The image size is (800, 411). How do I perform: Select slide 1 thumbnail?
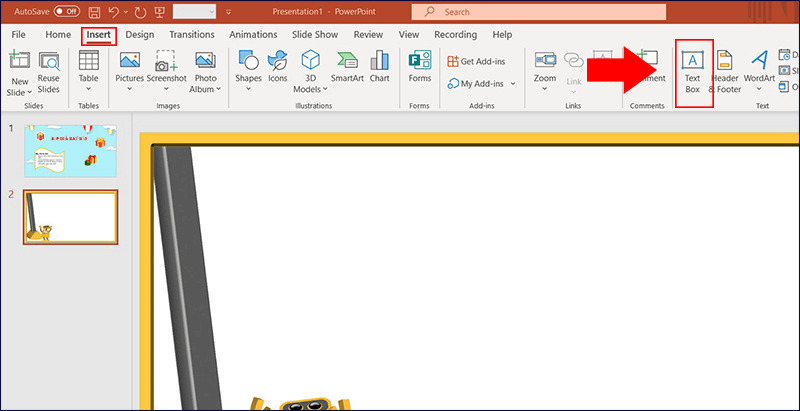point(70,151)
